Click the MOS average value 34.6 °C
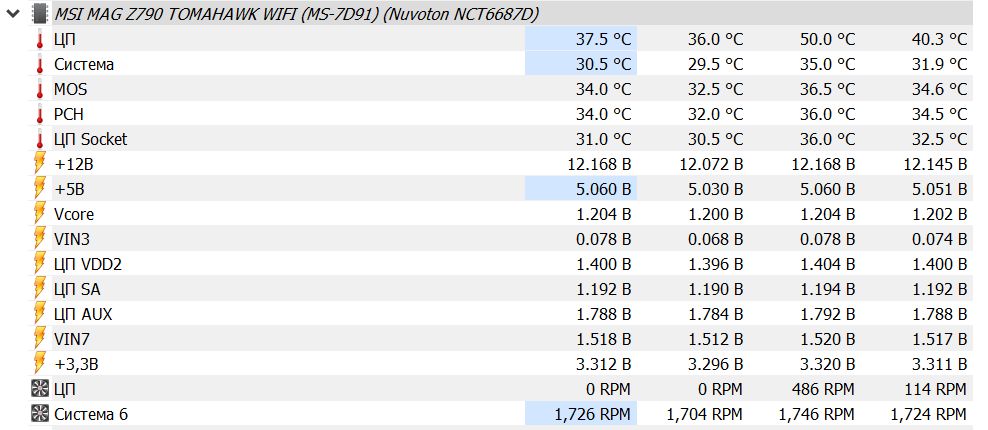The image size is (988, 430). pos(939,90)
